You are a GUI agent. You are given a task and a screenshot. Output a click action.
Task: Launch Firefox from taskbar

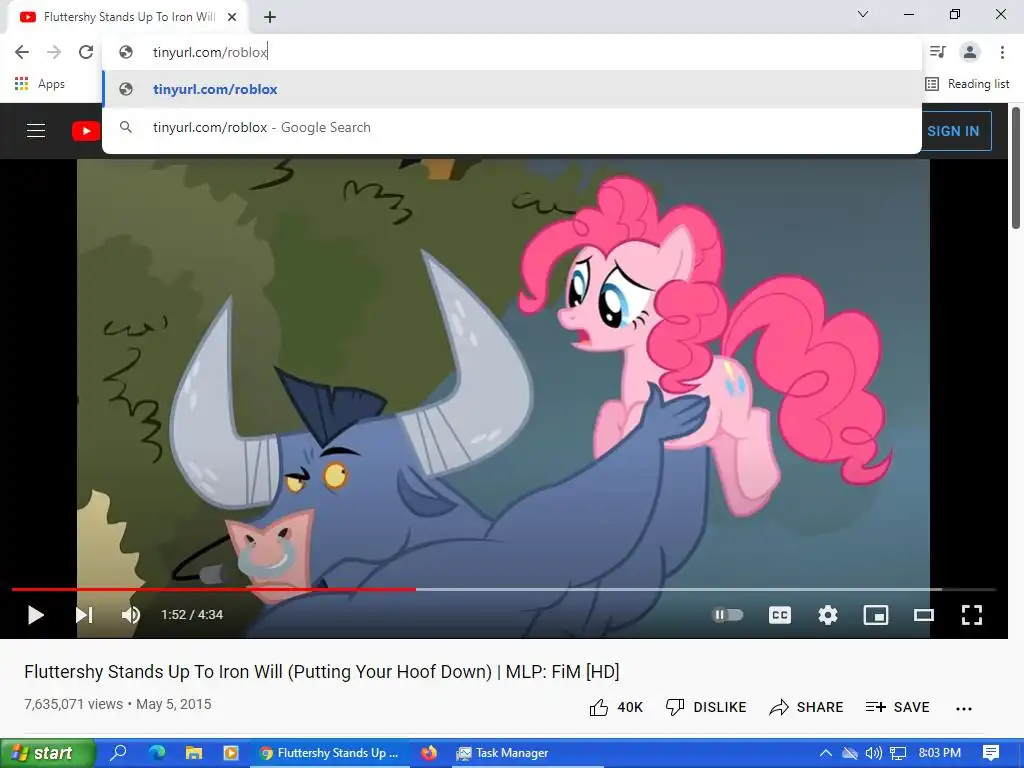click(x=429, y=753)
